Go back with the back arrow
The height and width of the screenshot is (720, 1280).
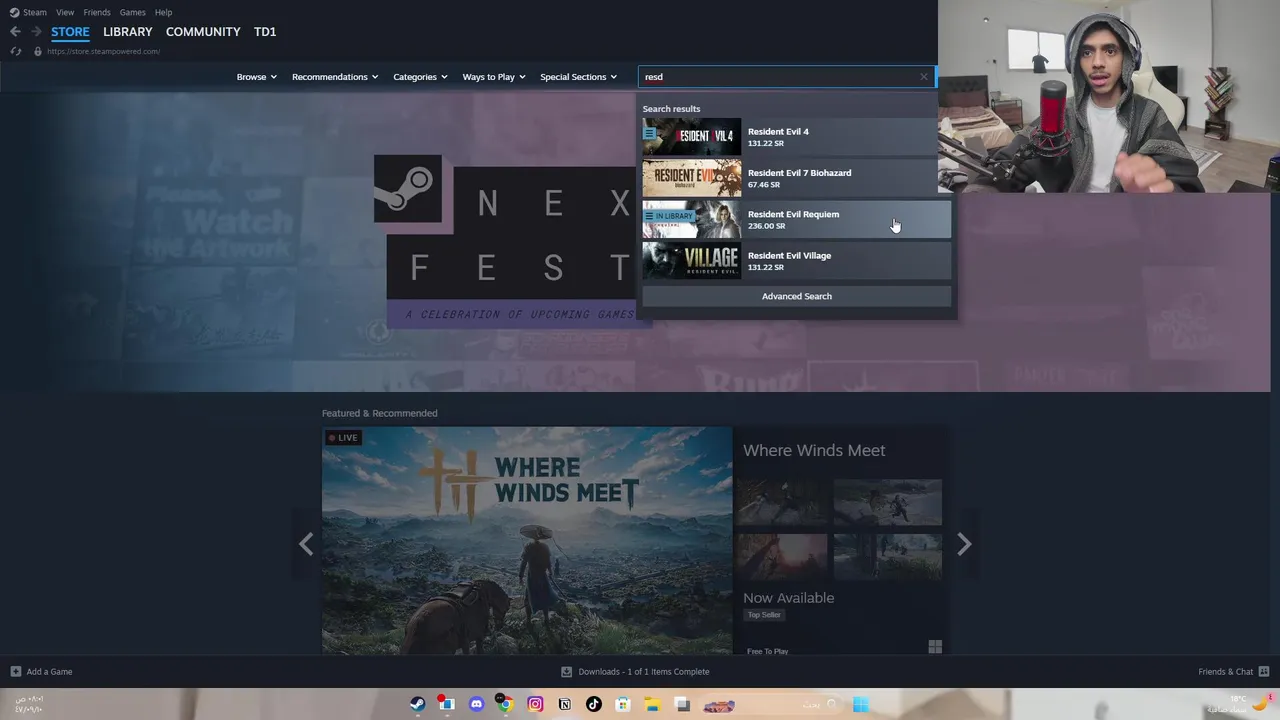click(x=15, y=32)
